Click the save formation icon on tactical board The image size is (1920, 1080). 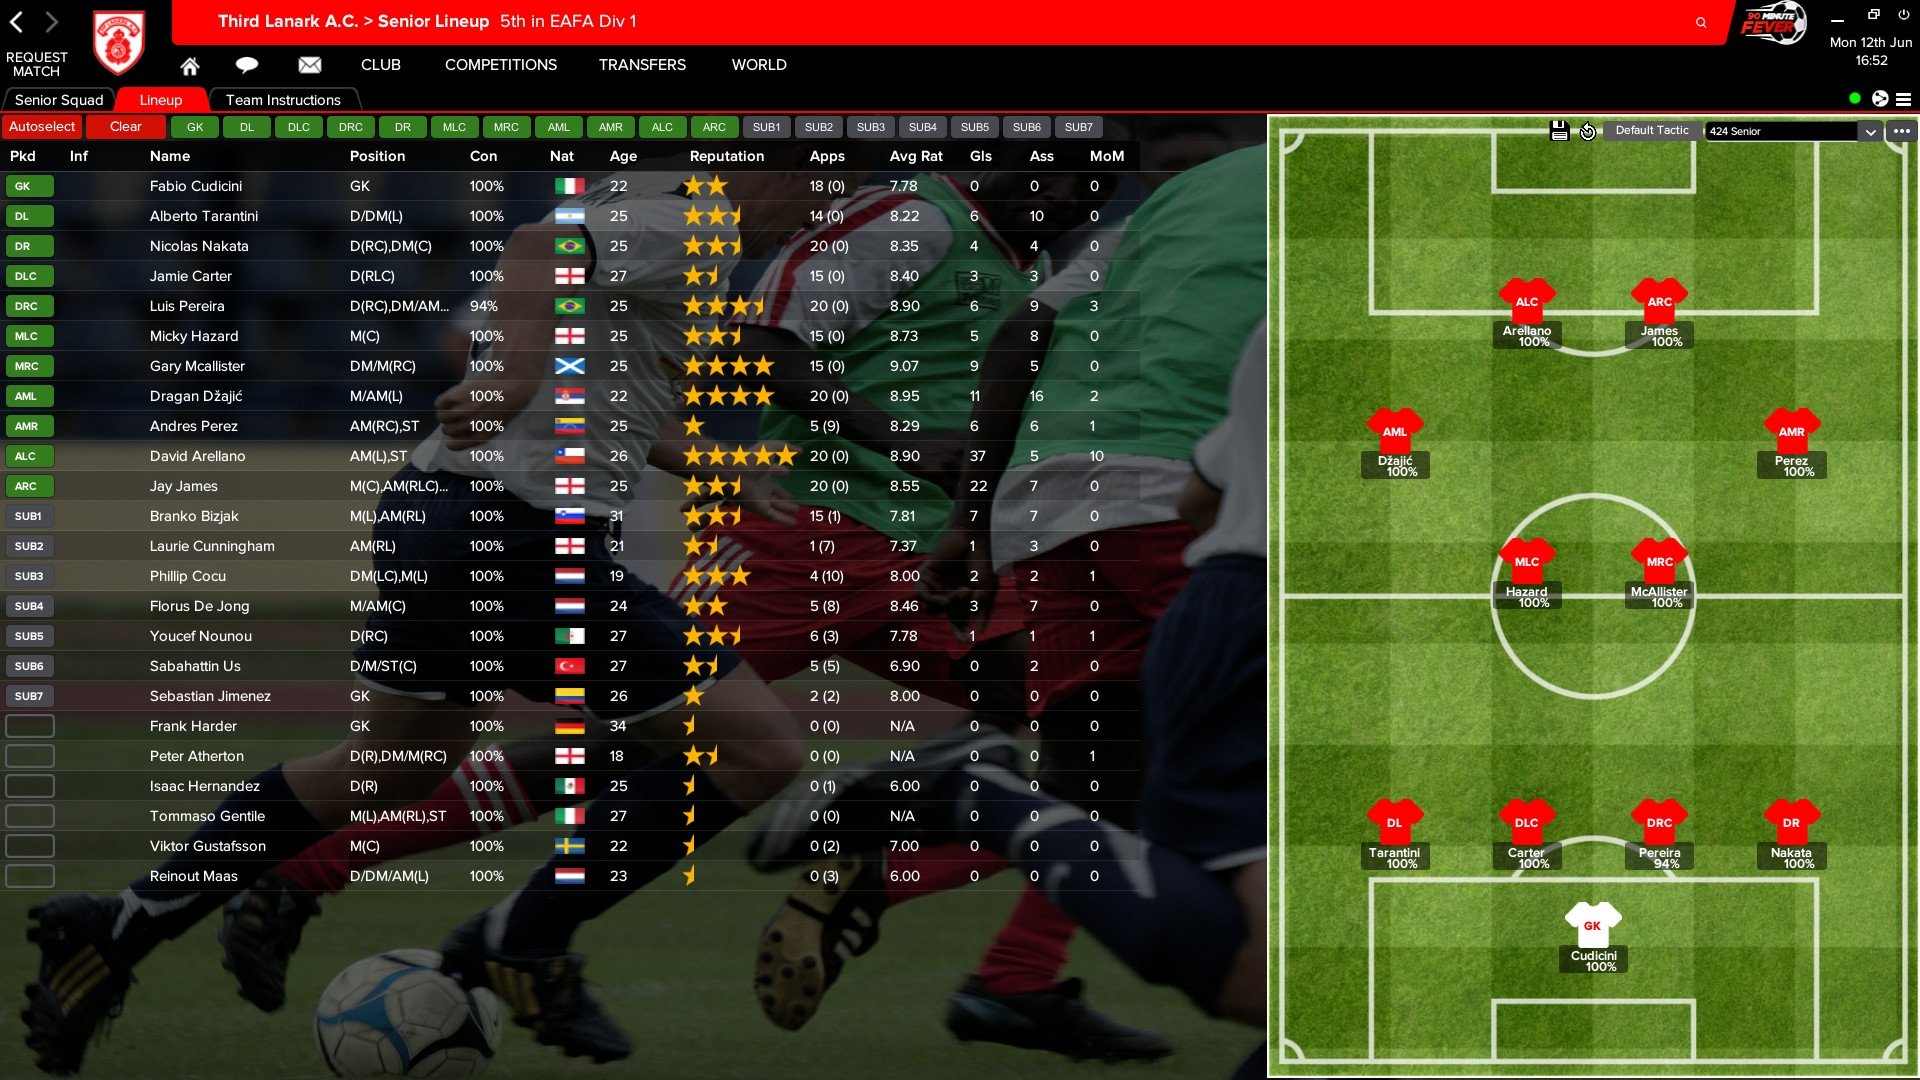tap(1560, 129)
